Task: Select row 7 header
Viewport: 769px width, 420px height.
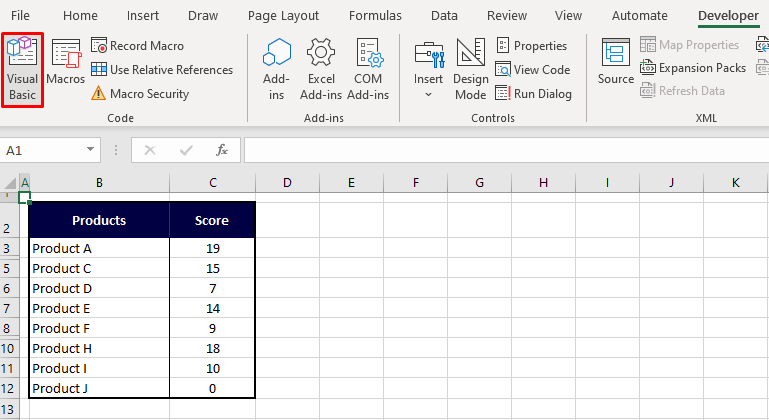Action: [x=9, y=308]
